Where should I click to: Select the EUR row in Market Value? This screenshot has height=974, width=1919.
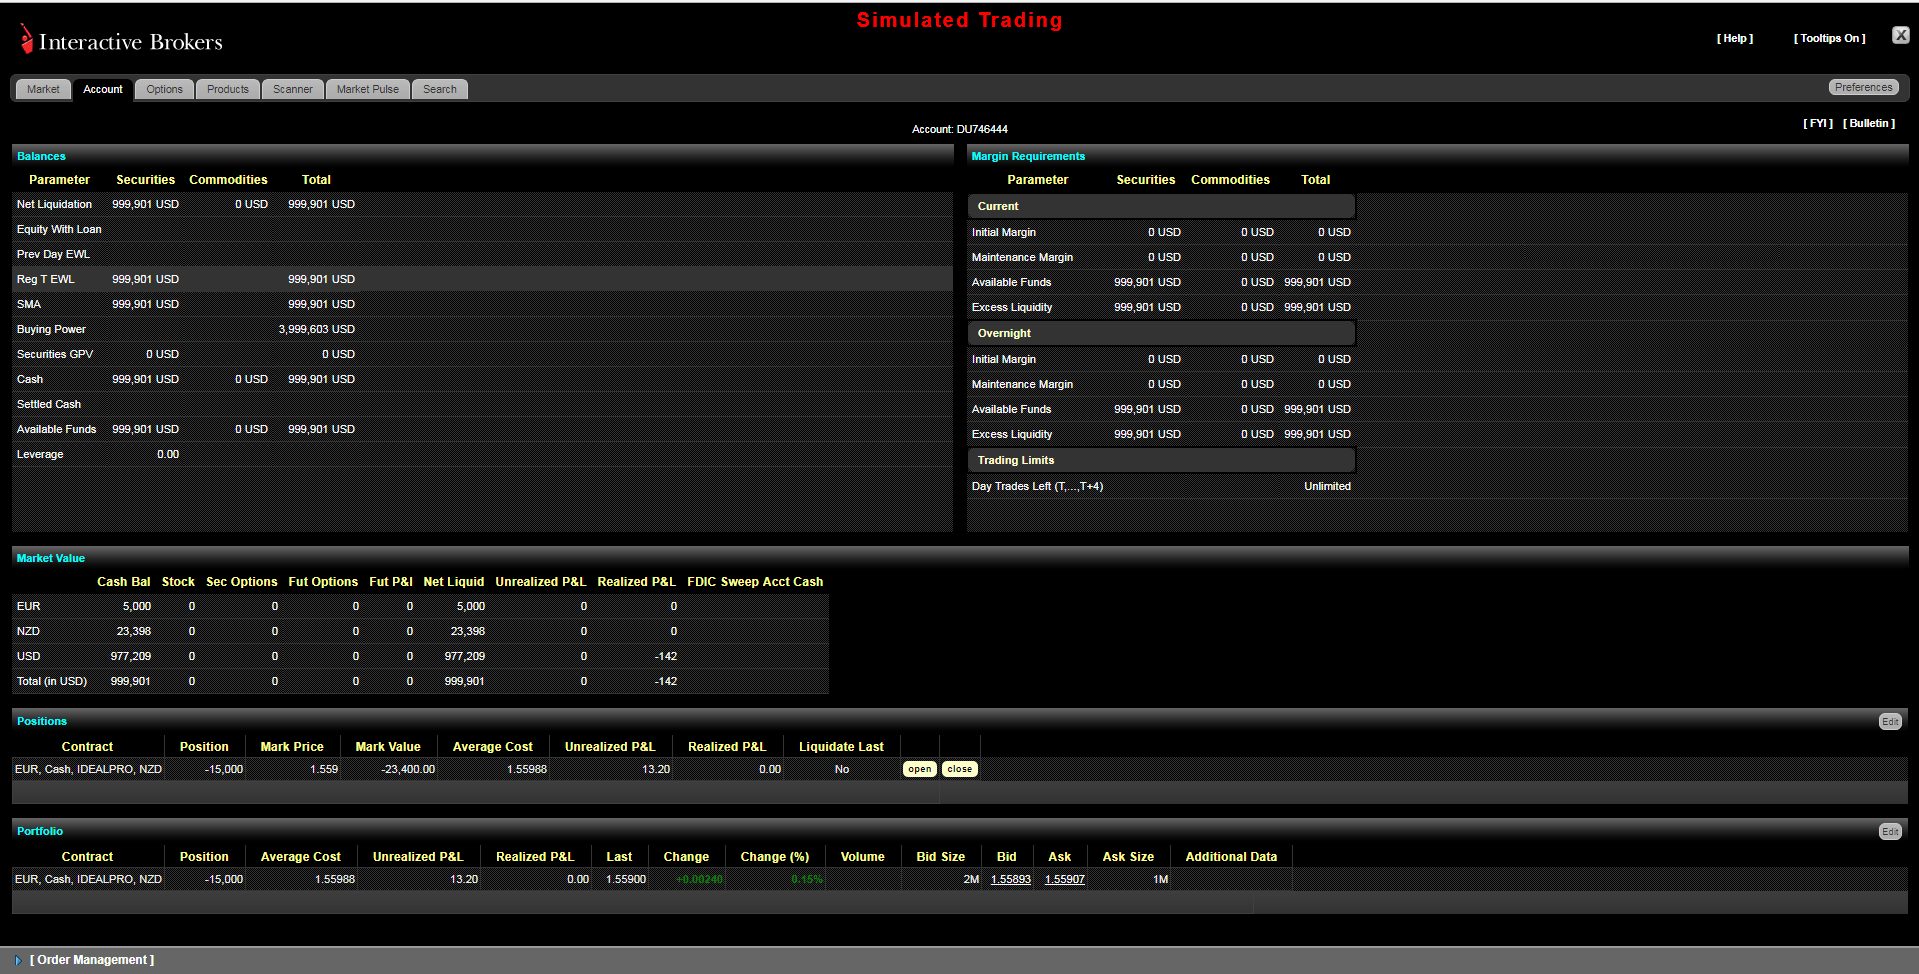pos(420,606)
